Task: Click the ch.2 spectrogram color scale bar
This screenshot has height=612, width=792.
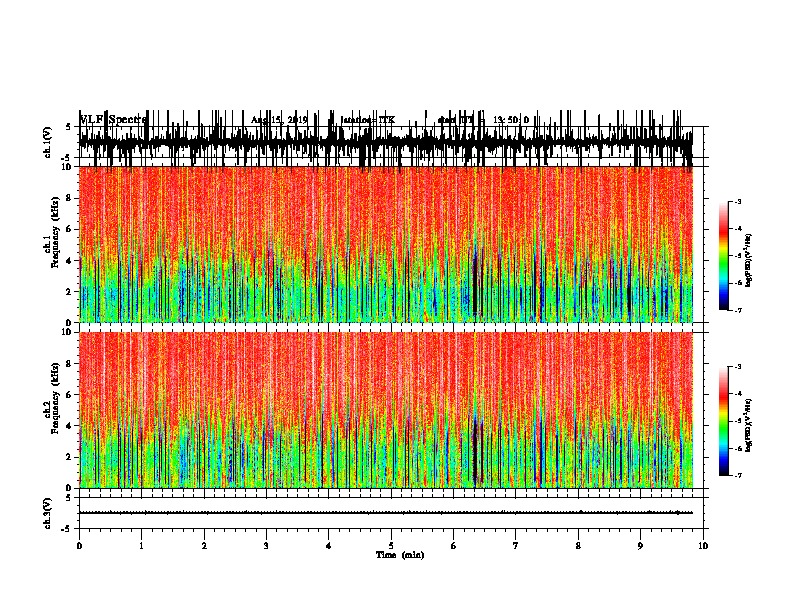Action: coord(724,421)
